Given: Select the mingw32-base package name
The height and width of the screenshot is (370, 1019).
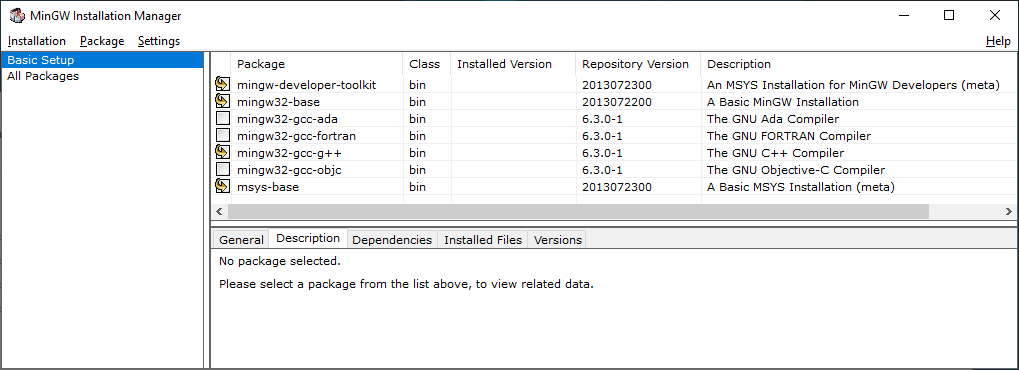Looking at the screenshot, I should pyautogui.click(x=278, y=102).
